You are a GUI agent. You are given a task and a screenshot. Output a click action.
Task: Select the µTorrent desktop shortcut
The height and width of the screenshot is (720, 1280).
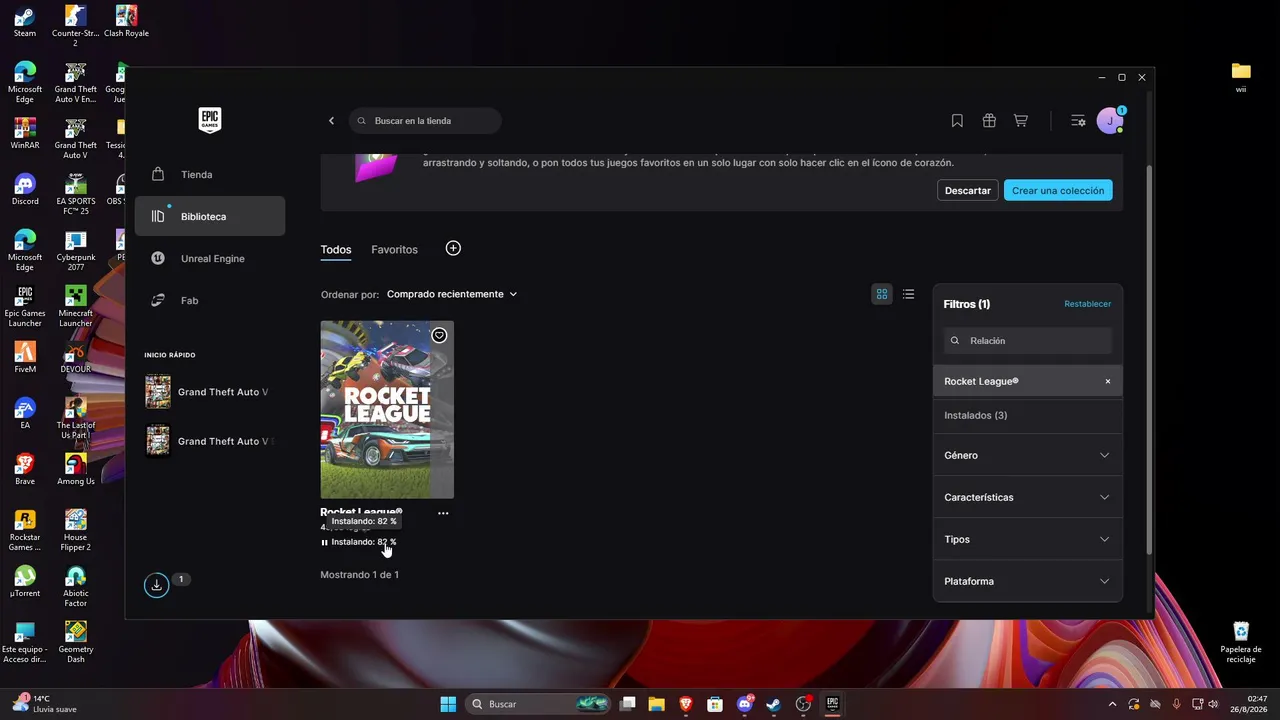pyautogui.click(x=25, y=582)
